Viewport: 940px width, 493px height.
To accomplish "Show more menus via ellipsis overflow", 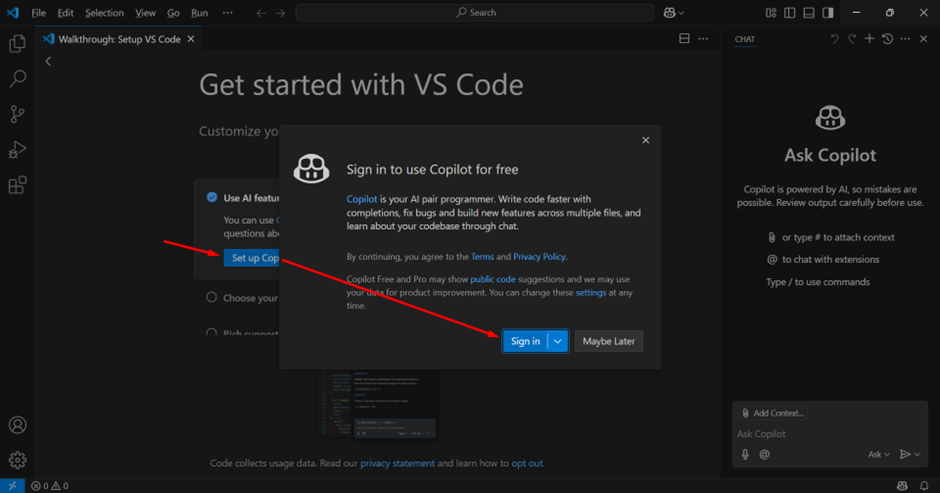I will point(228,13).
